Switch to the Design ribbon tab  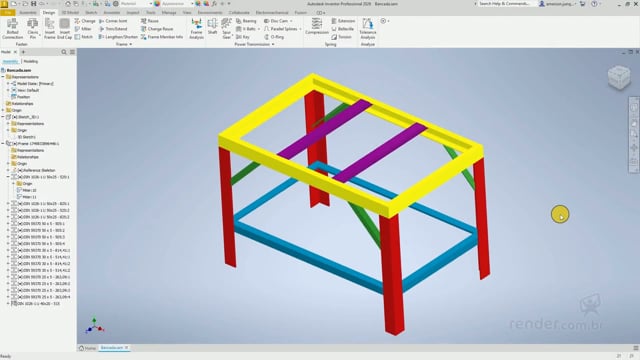[49, 13]
